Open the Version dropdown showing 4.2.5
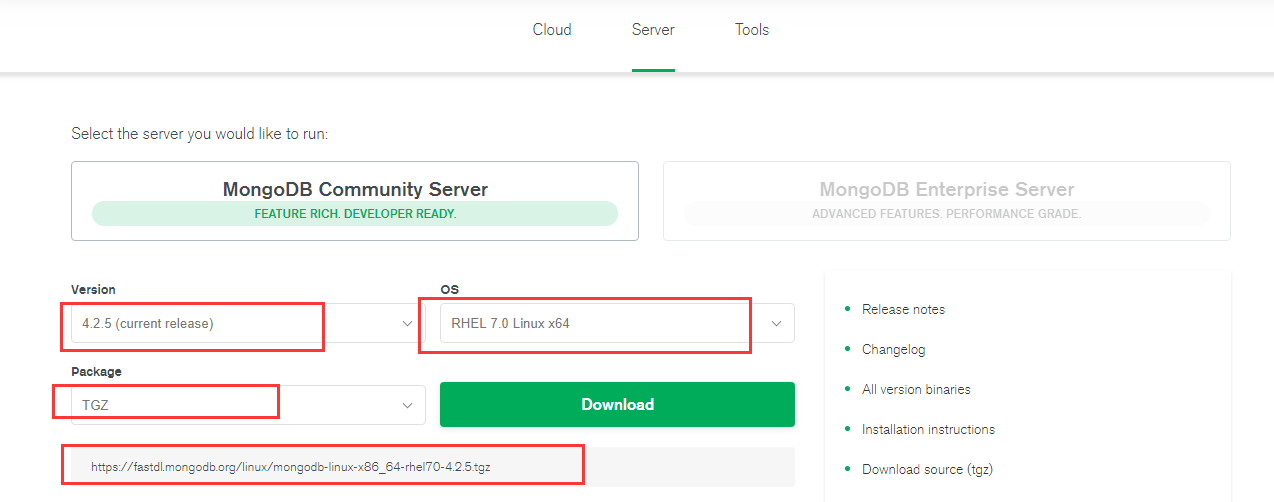The width and height of the screenshot is (1274, 502). click(248, 324)
